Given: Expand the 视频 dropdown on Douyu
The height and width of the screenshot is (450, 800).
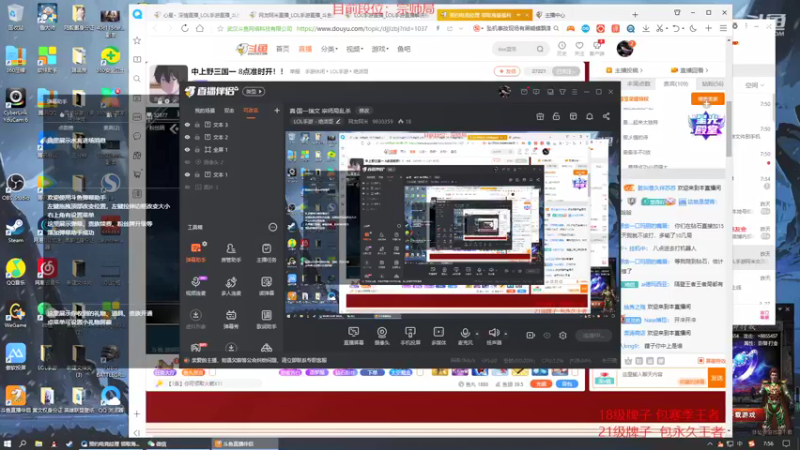Looking at the screenshot, I should pyautogui.click(x=355, y=49).
